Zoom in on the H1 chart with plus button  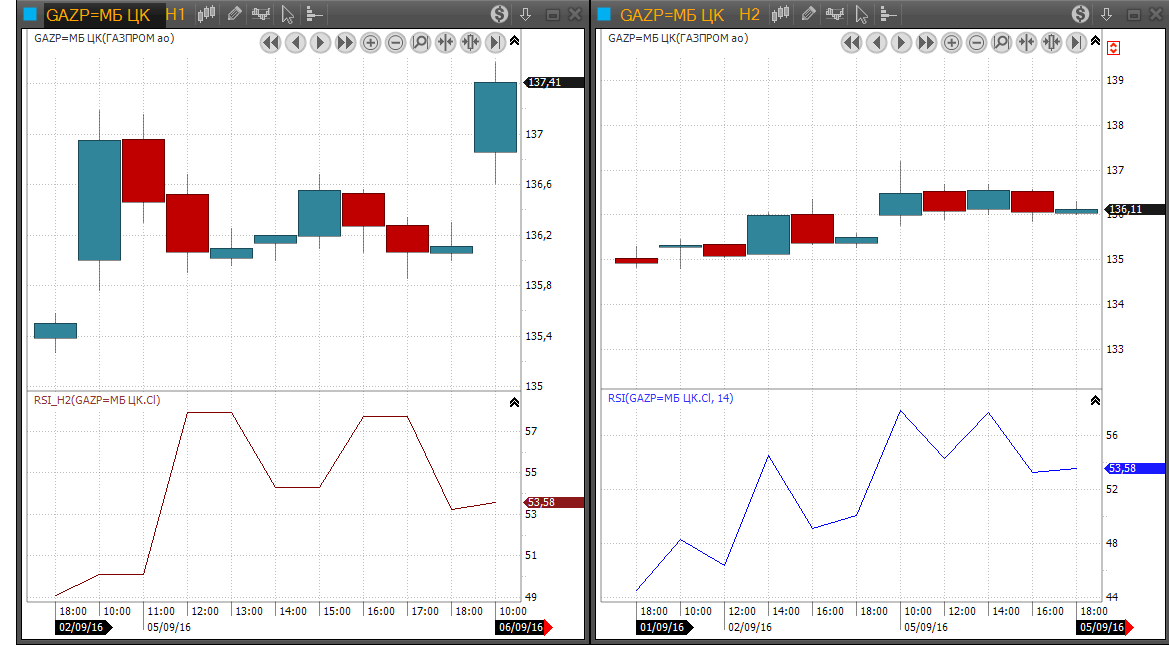point(370,42)
